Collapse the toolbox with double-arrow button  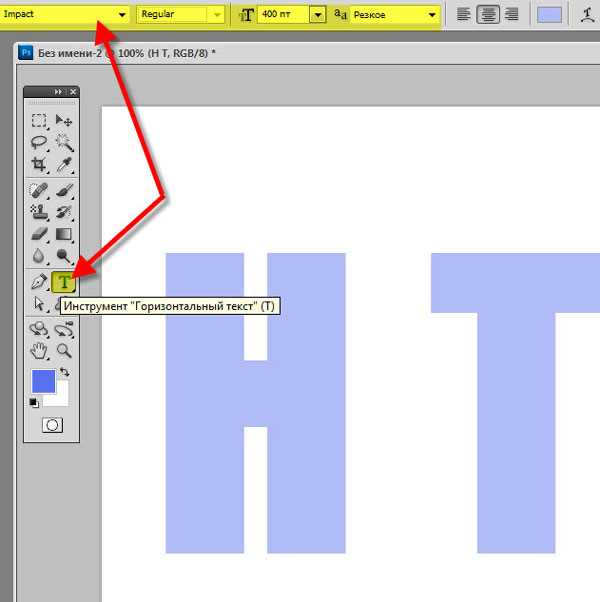pos(58,92)
